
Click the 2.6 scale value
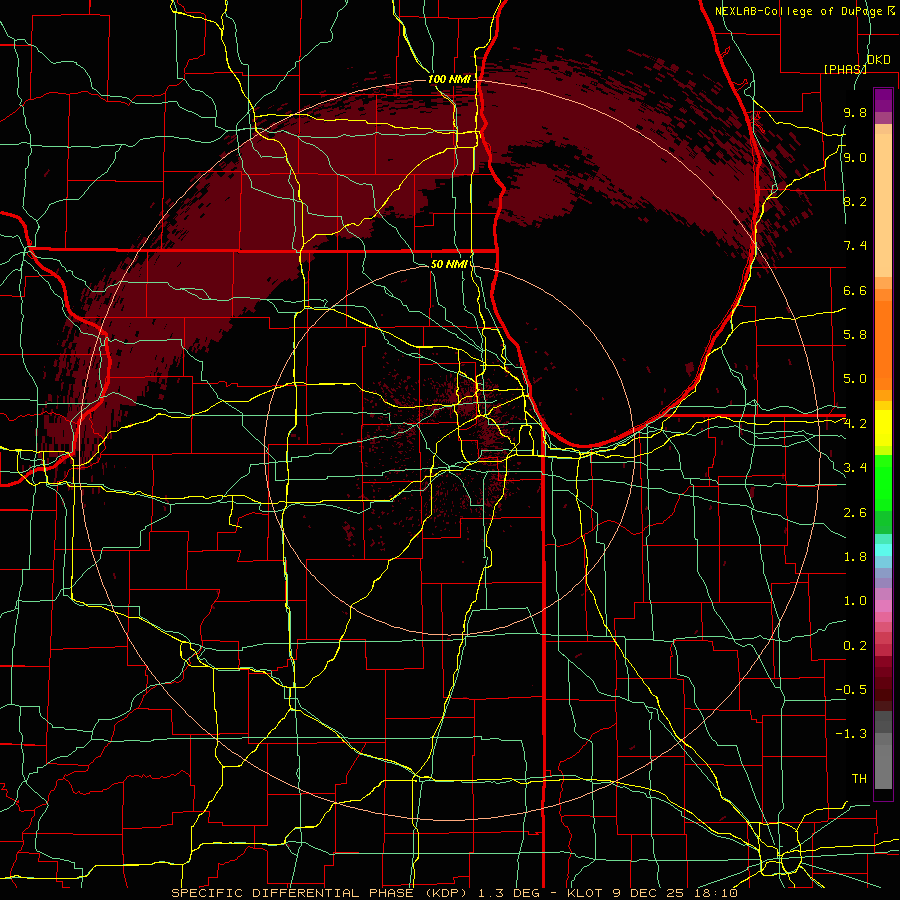click(855, 513)
